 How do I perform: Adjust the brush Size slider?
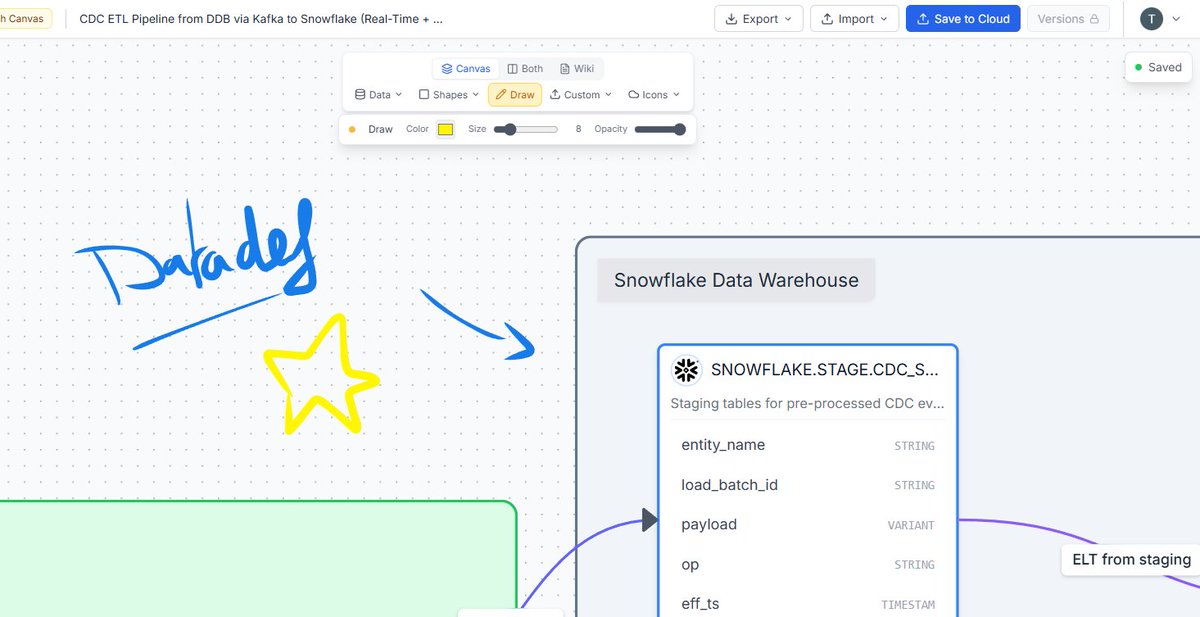click(x=526, y=129)
